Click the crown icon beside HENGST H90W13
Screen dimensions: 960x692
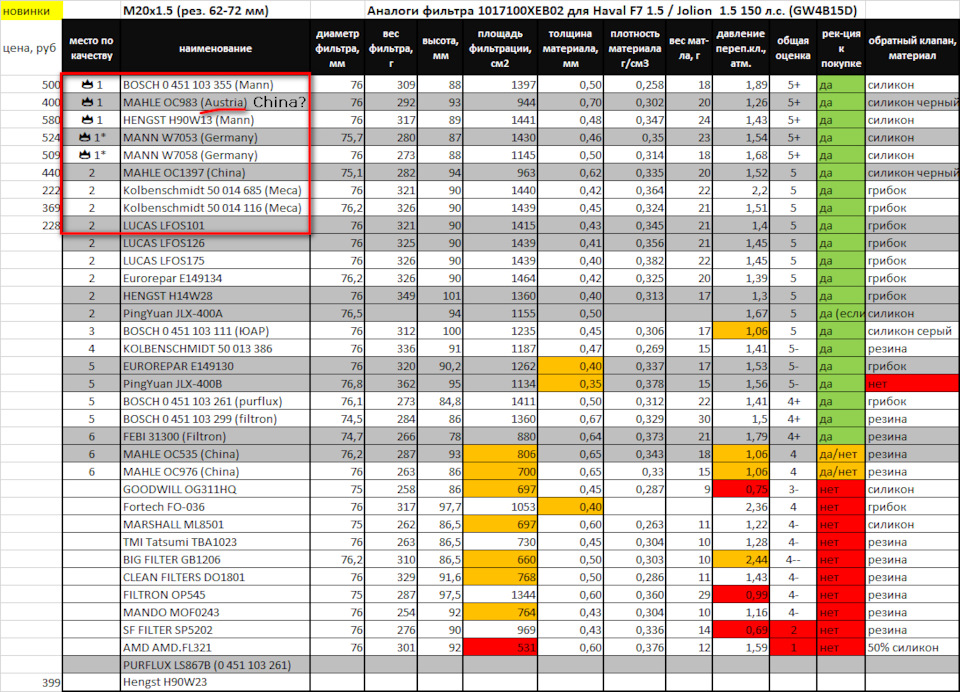pos(87,119)
